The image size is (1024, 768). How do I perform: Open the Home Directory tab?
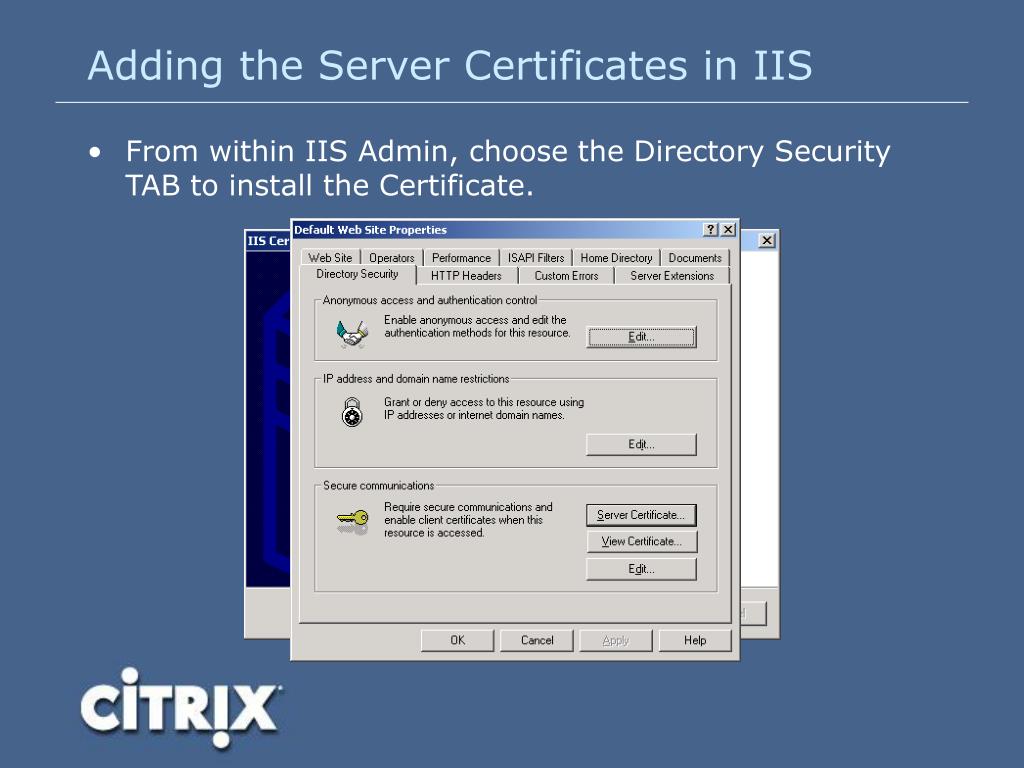coord(616,258)
